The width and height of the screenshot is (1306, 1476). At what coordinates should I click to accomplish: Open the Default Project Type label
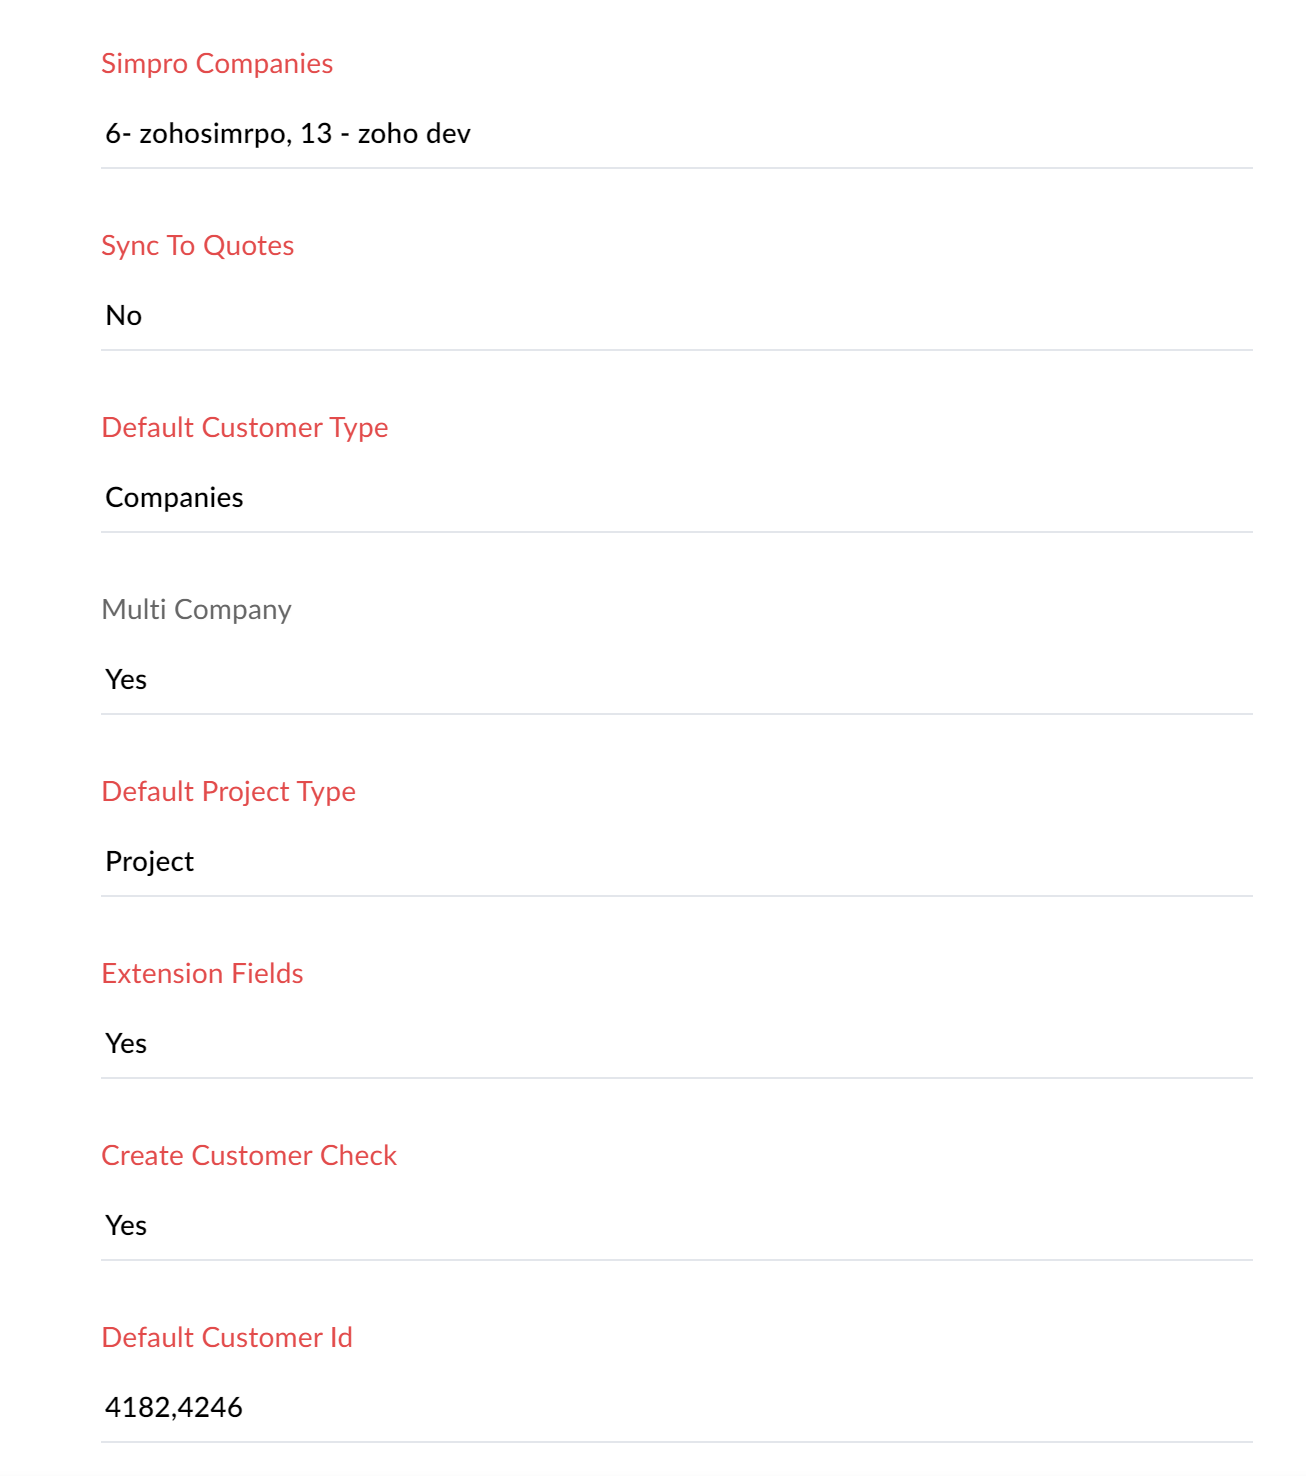point(229,792)
